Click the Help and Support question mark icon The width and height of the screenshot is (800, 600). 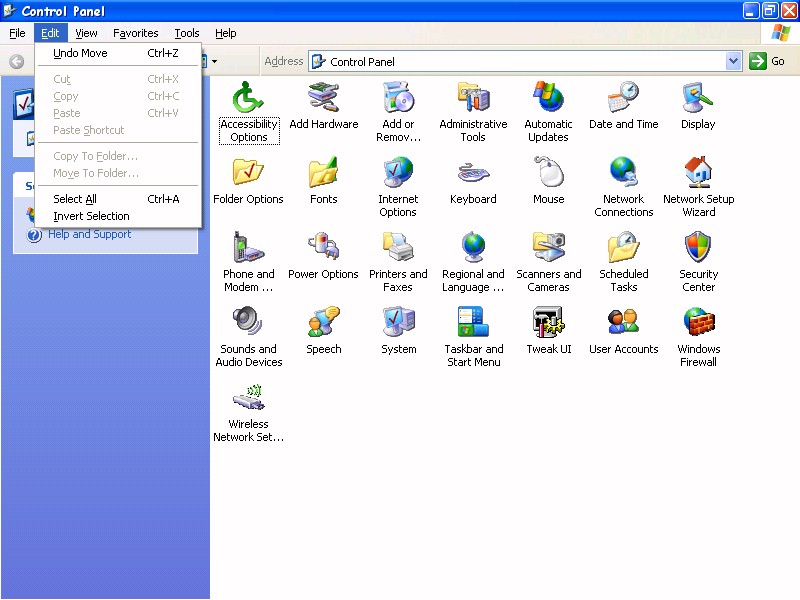tap(34, 235)
